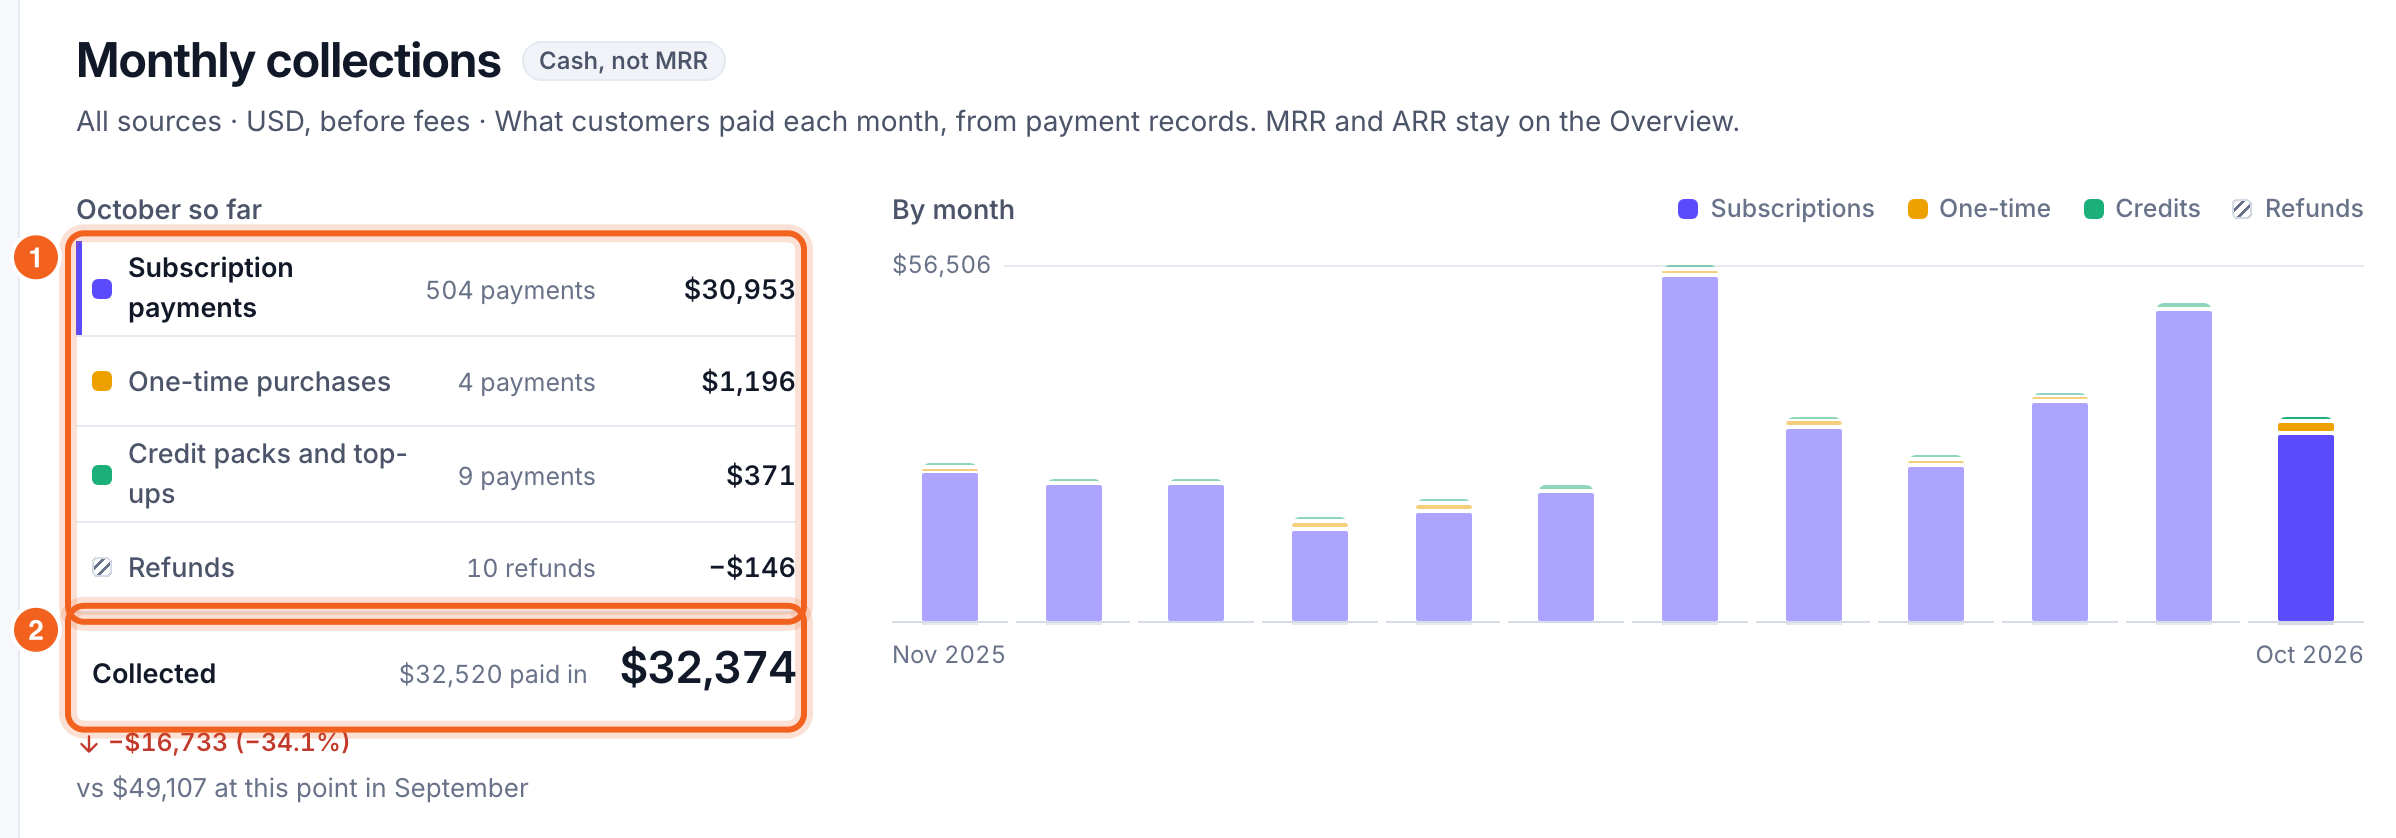The image size is (2396, 838).
Task: Click the $1,196 one-time amount
Action: [748, 381]
